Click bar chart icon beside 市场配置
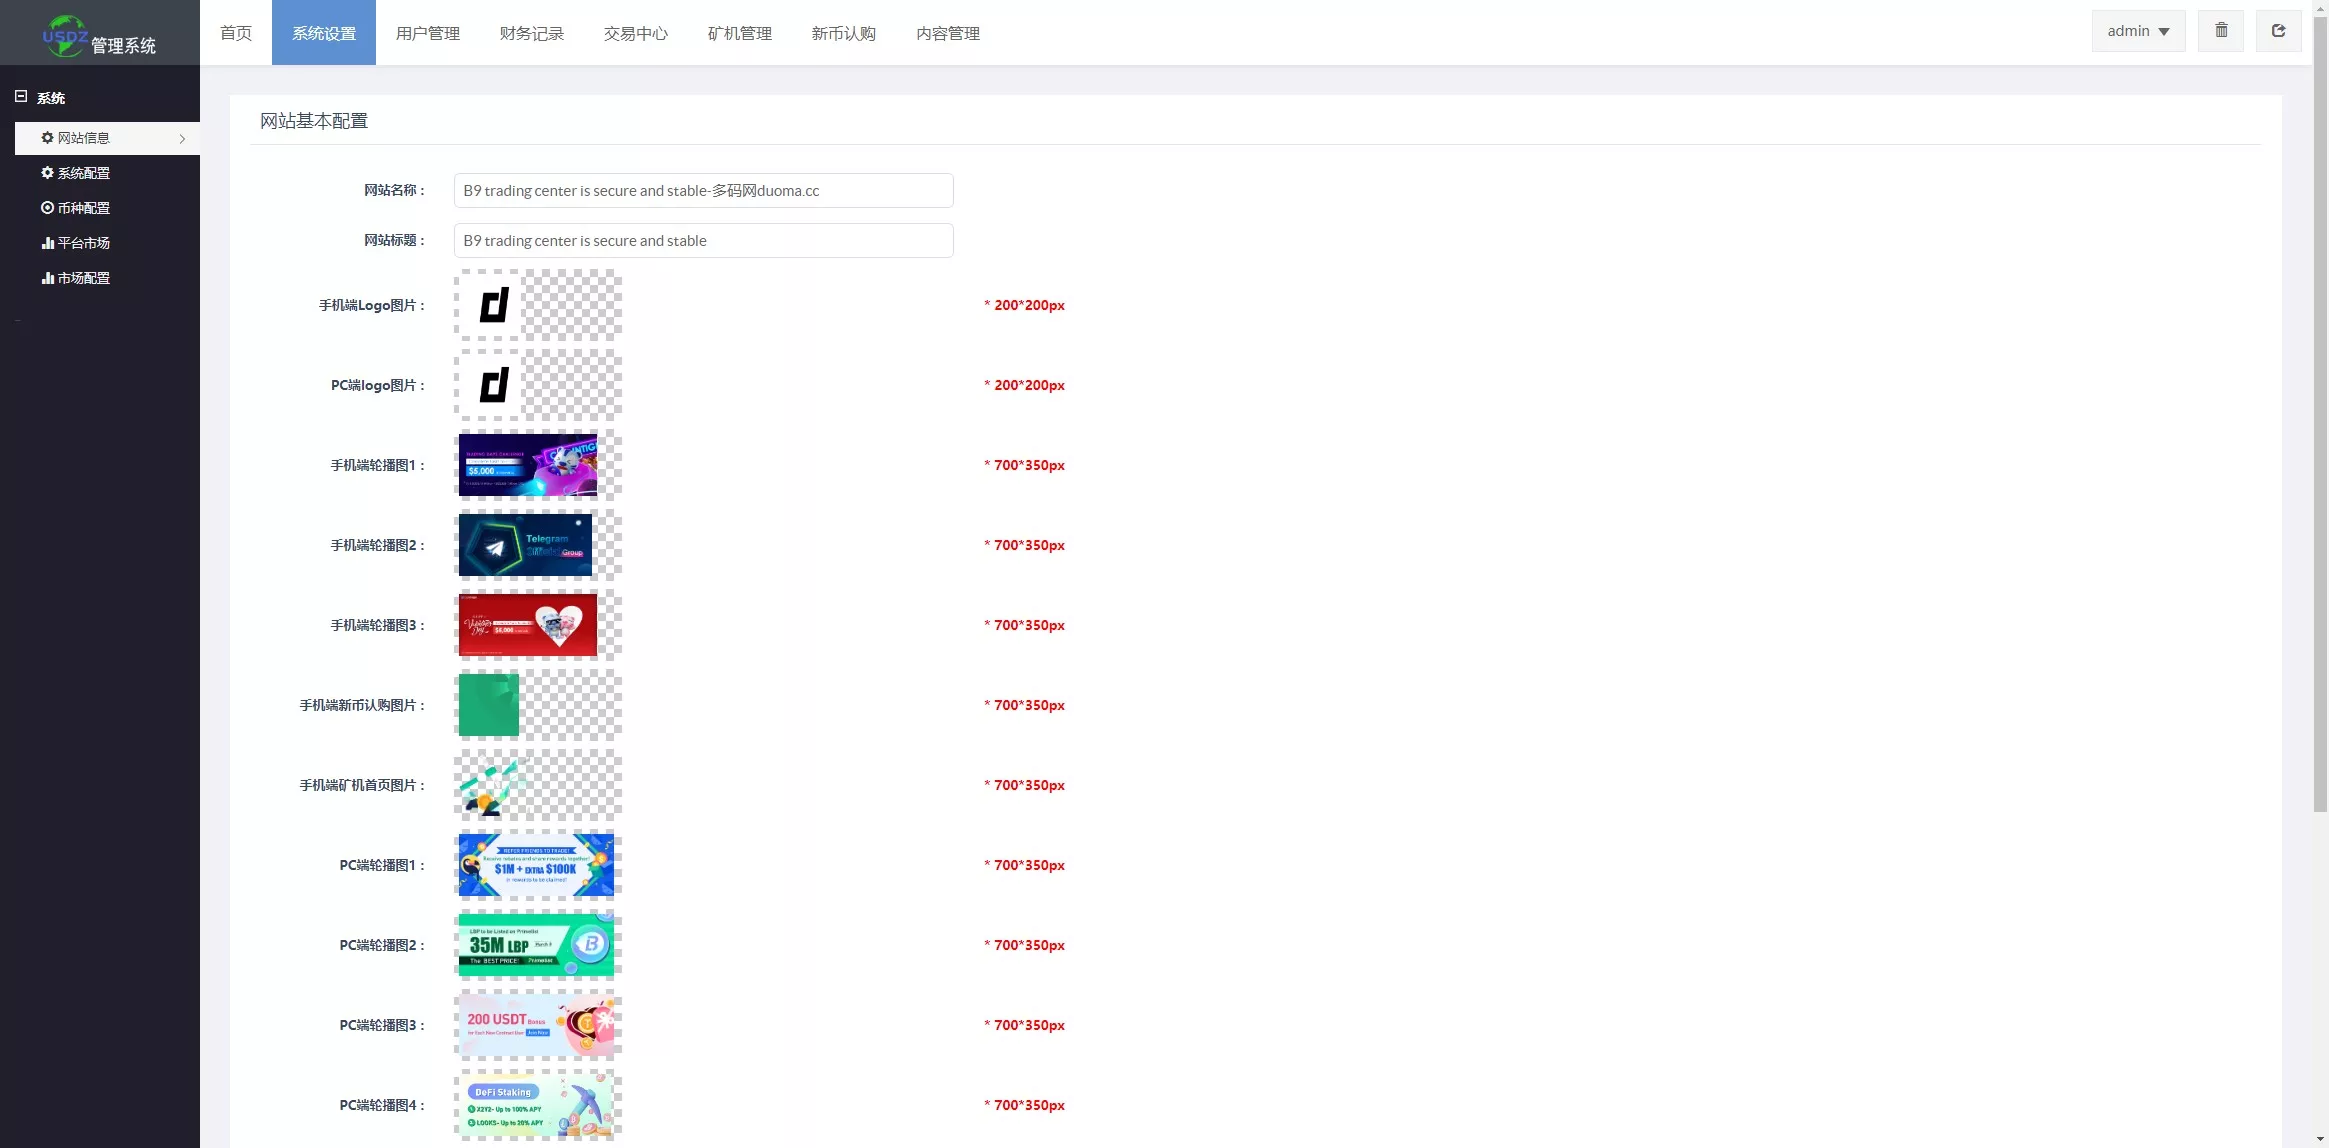This screenshot has height=1148, width=2329. click(47, 278)
